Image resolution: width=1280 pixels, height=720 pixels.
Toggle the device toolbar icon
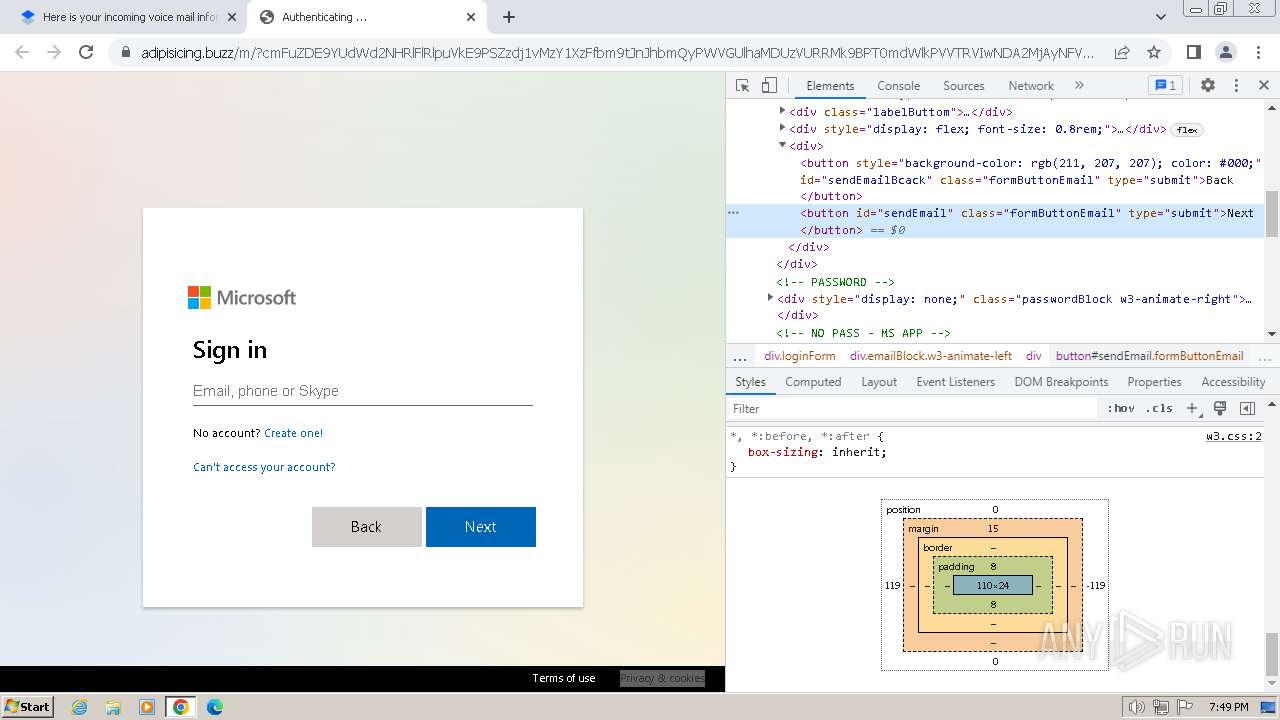point(769,86)
